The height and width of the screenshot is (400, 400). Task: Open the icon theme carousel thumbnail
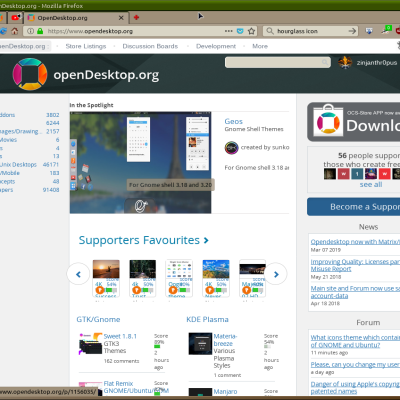(179, 269)
